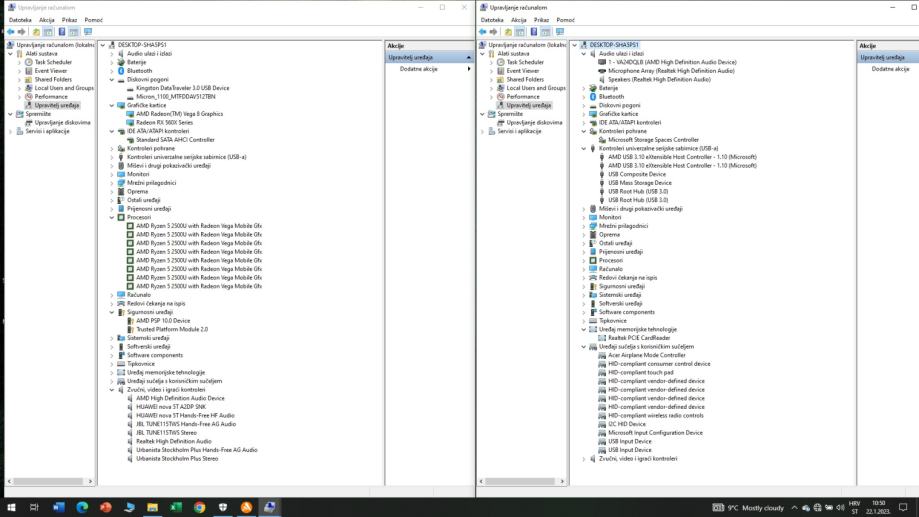Click the Acer Airplane Mode Controller icon

tap(602, 355)
